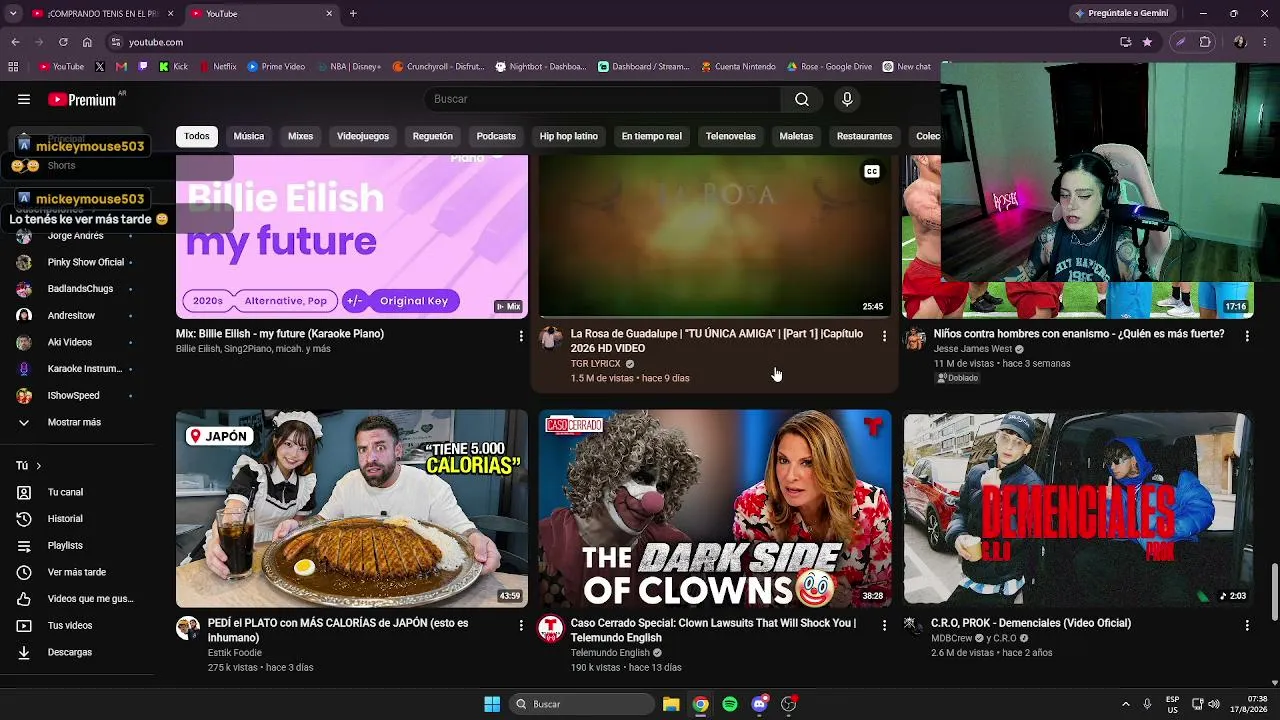Open options menu for Caso Cerrado video
This screenshot has width=1280, height=720.
tap(884, 625)
